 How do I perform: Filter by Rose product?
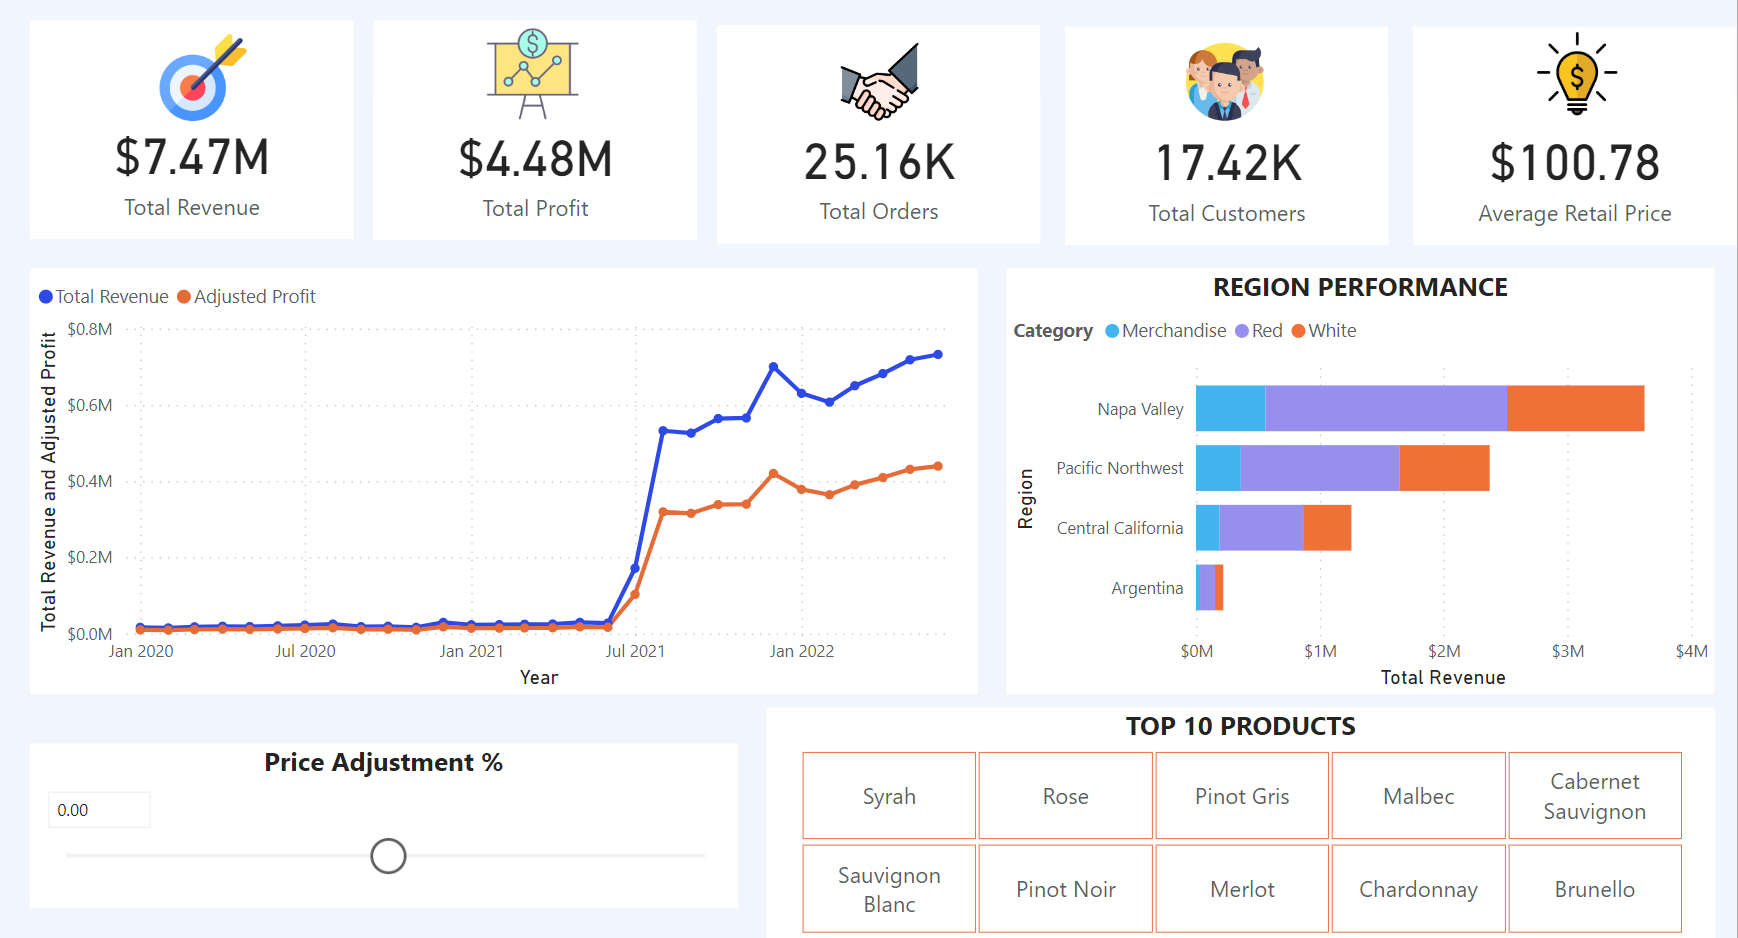pyautogui.click(x=1066, y=796)
